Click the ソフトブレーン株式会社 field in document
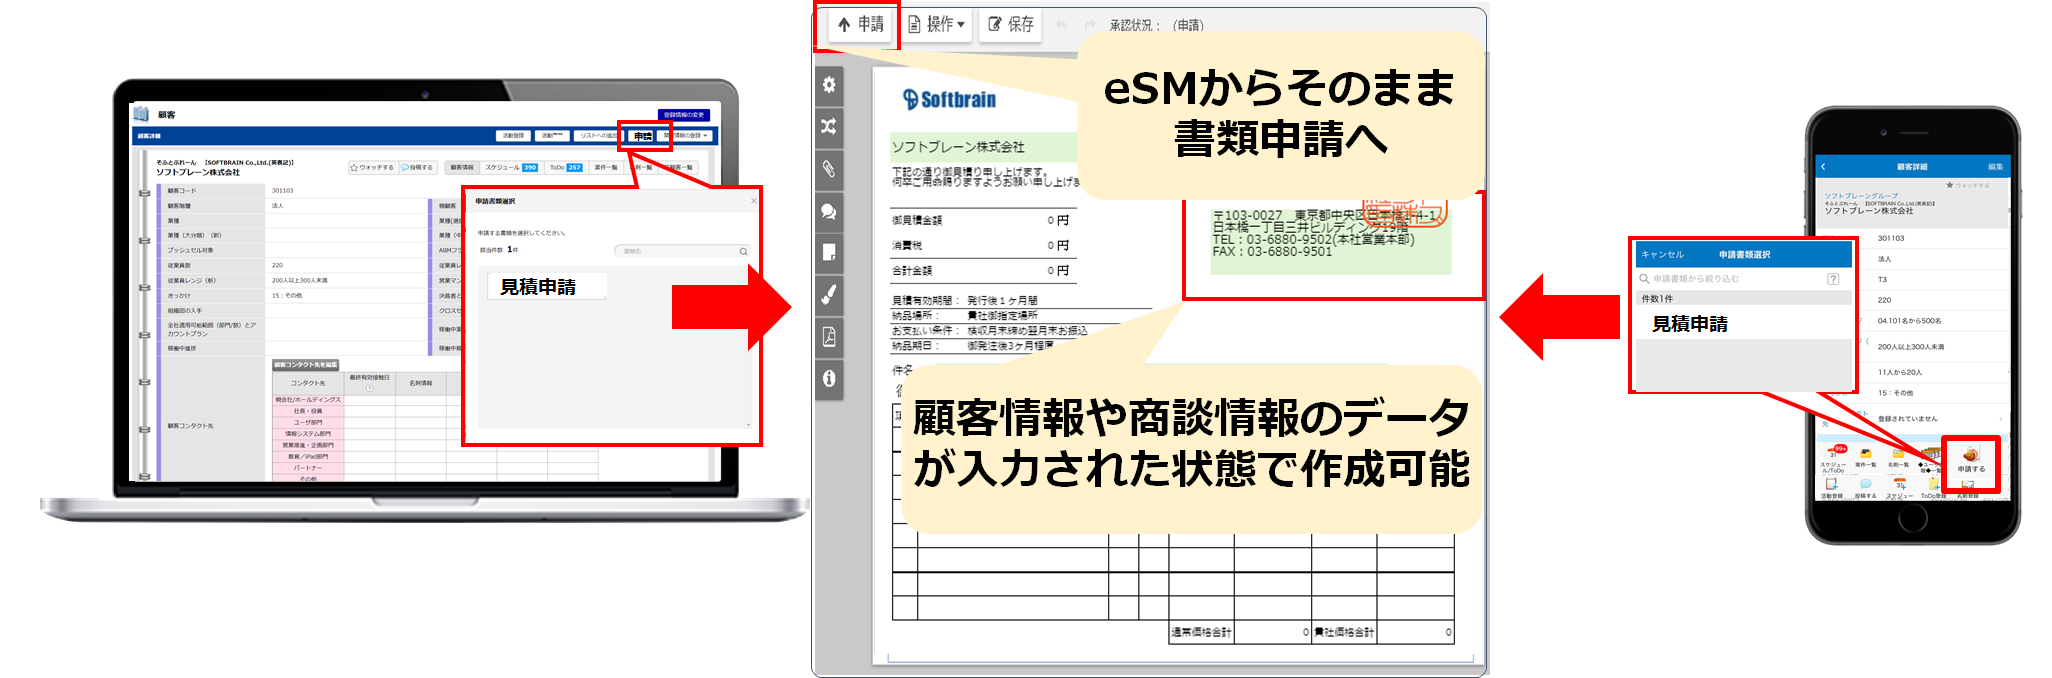 pos(983,147)
